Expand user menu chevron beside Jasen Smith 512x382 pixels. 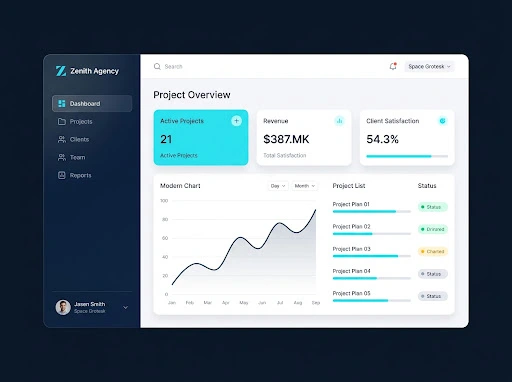pyautogui.click(x=126, y=307)
